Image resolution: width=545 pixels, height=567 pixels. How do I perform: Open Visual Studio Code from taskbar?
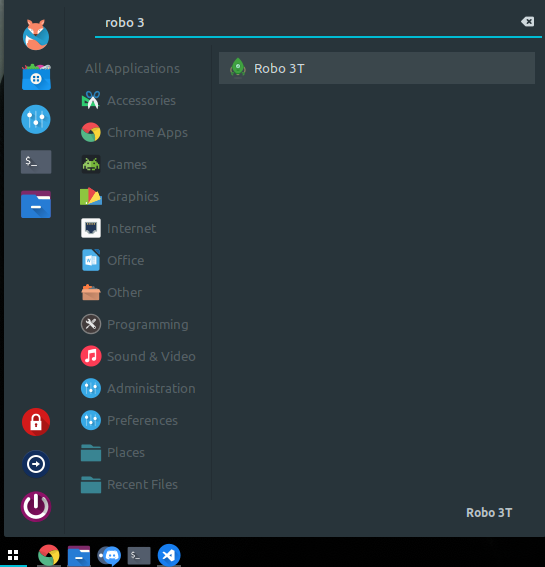click(169, 555)
